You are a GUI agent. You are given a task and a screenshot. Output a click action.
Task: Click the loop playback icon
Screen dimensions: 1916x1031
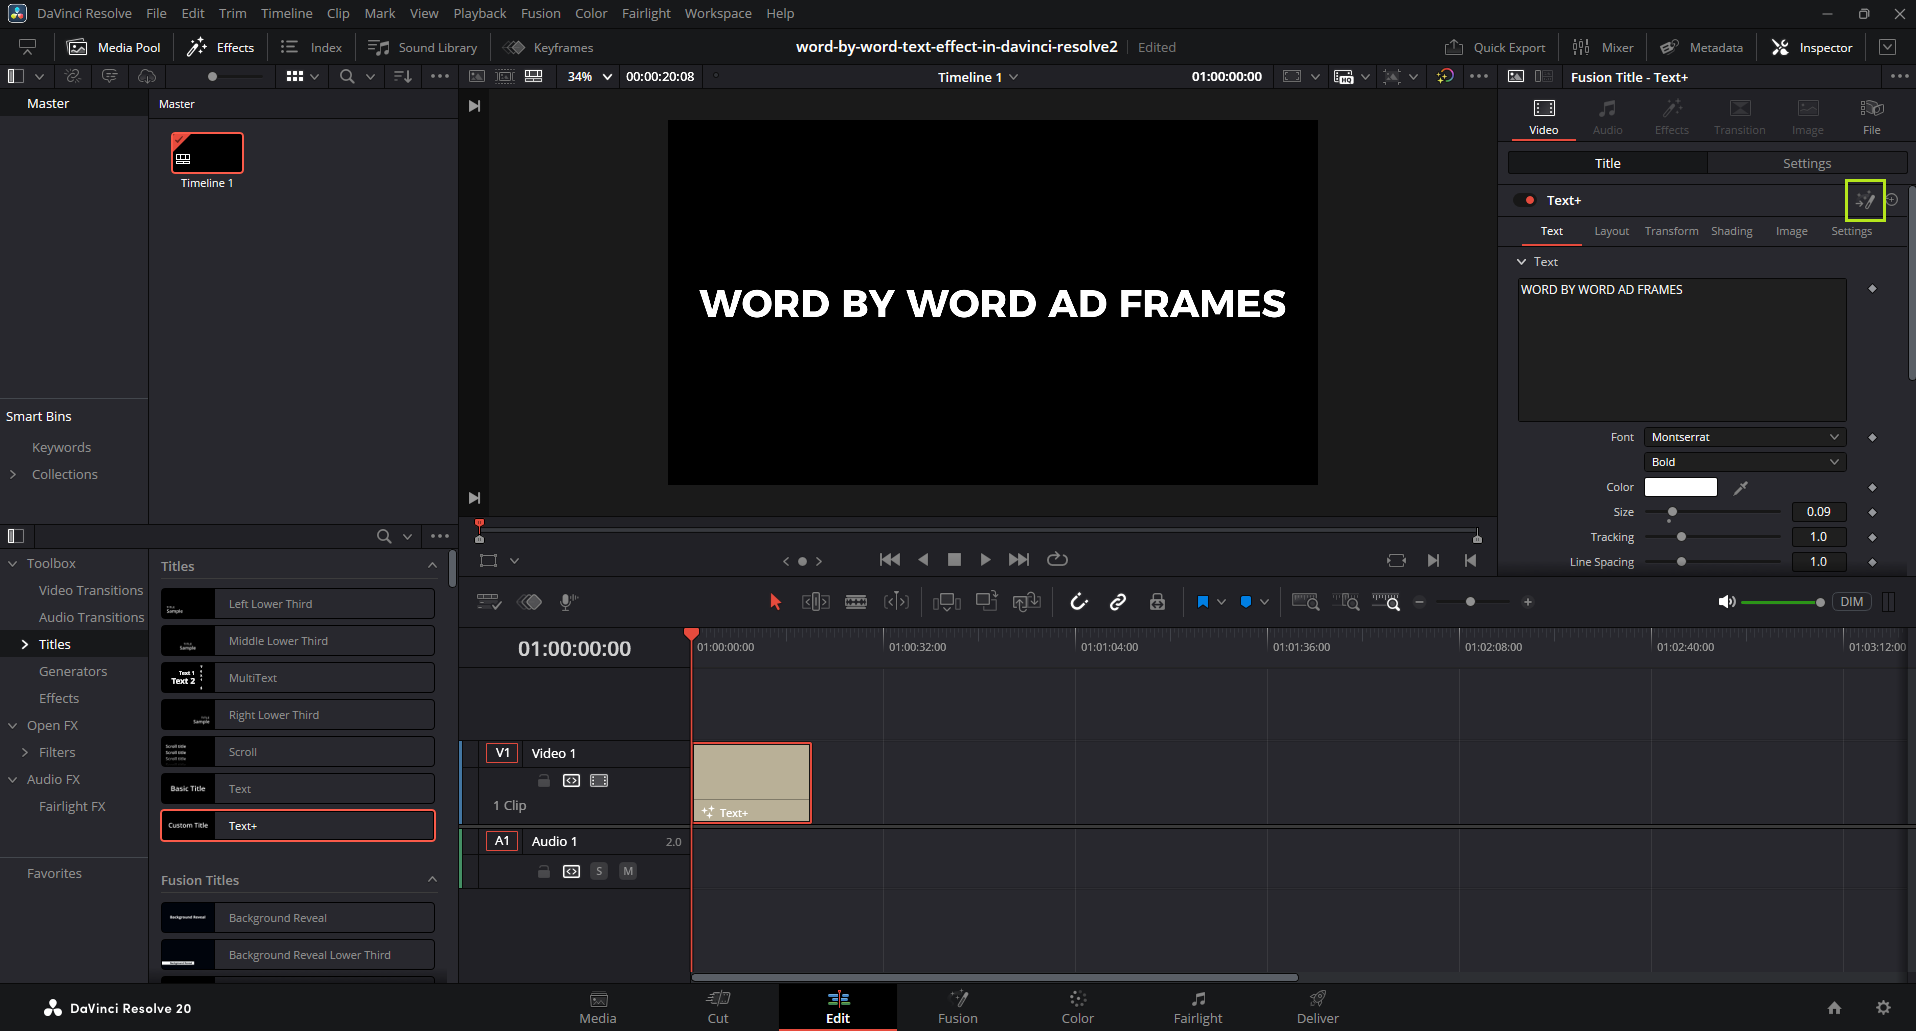click(x=1057, y=560)
